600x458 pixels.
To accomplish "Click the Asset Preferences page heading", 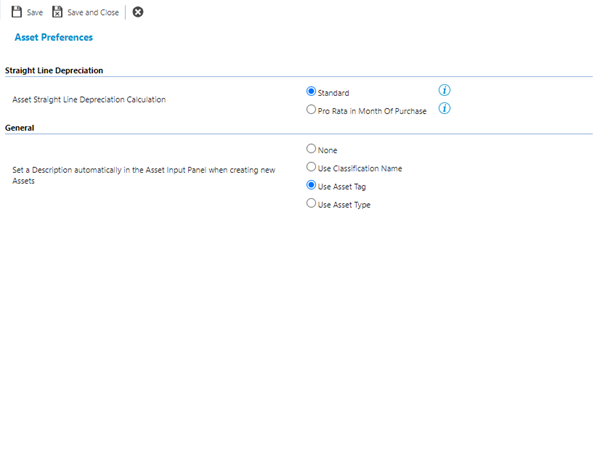I will click(x=54, y=37).
